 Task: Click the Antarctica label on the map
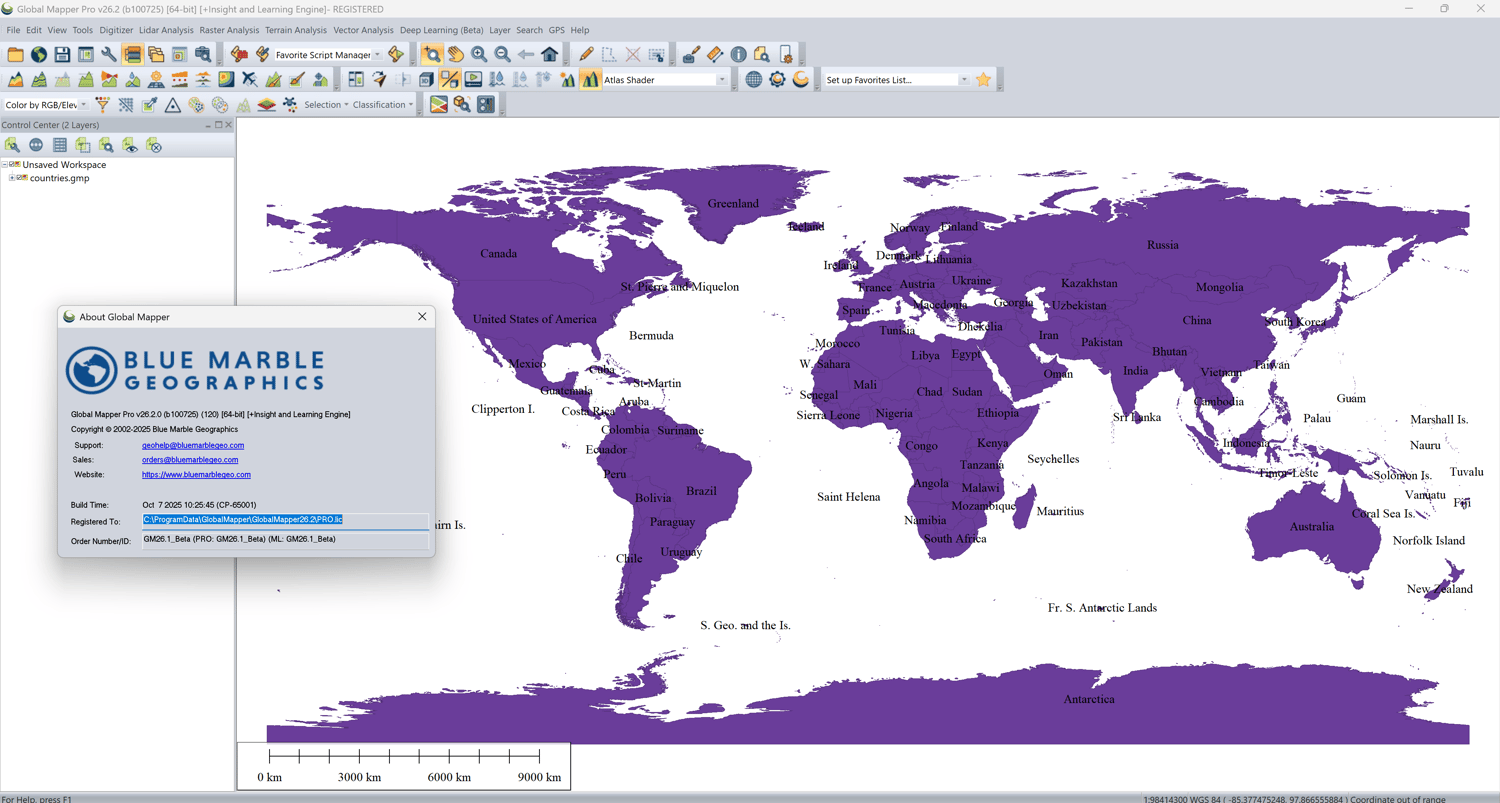coord(1089,700)
